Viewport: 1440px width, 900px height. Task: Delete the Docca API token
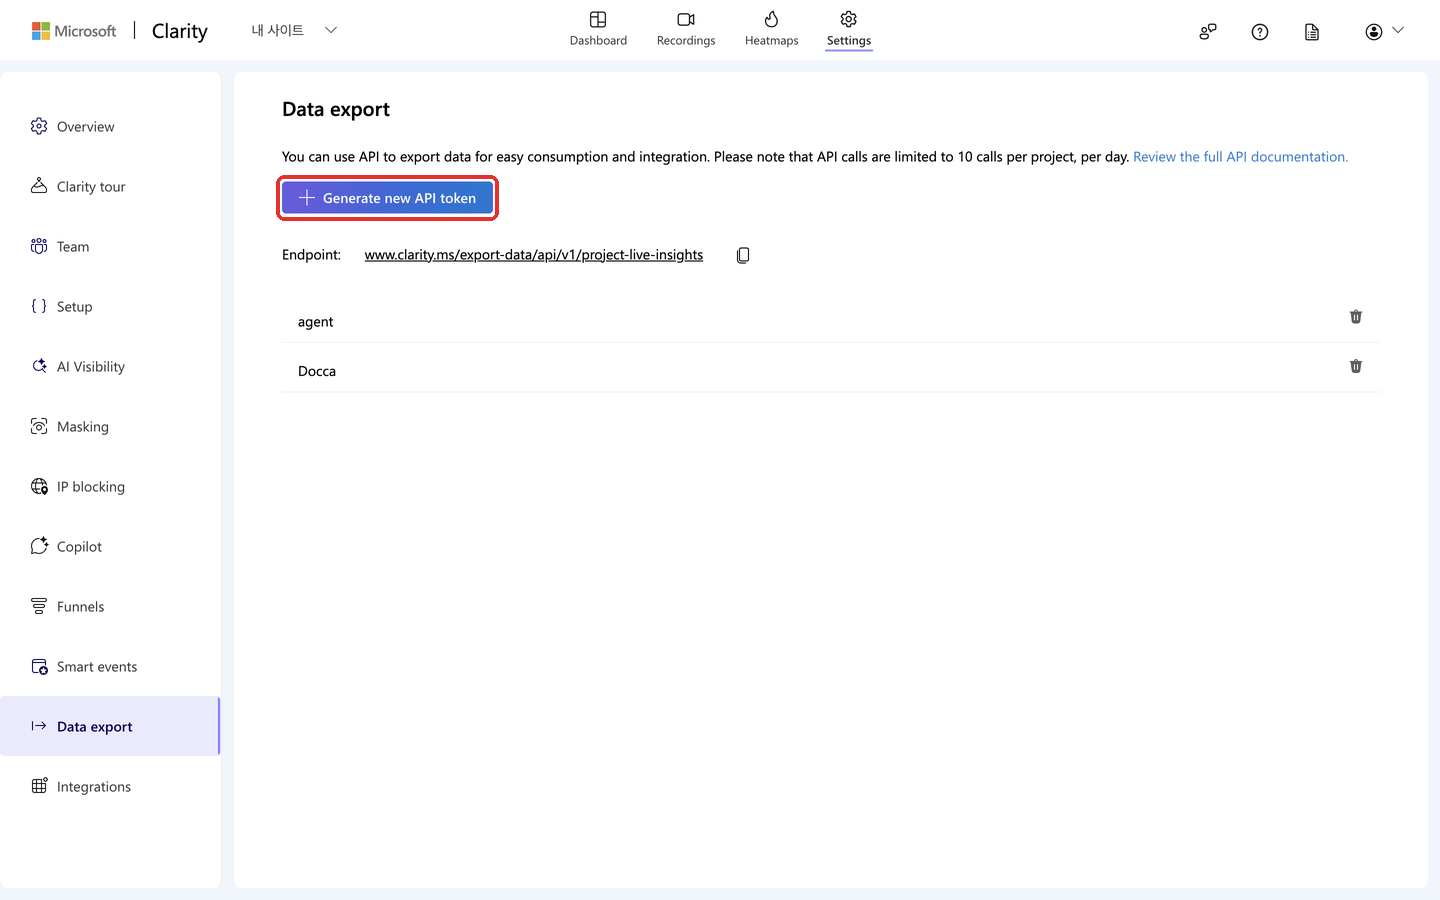point(1356,366)
